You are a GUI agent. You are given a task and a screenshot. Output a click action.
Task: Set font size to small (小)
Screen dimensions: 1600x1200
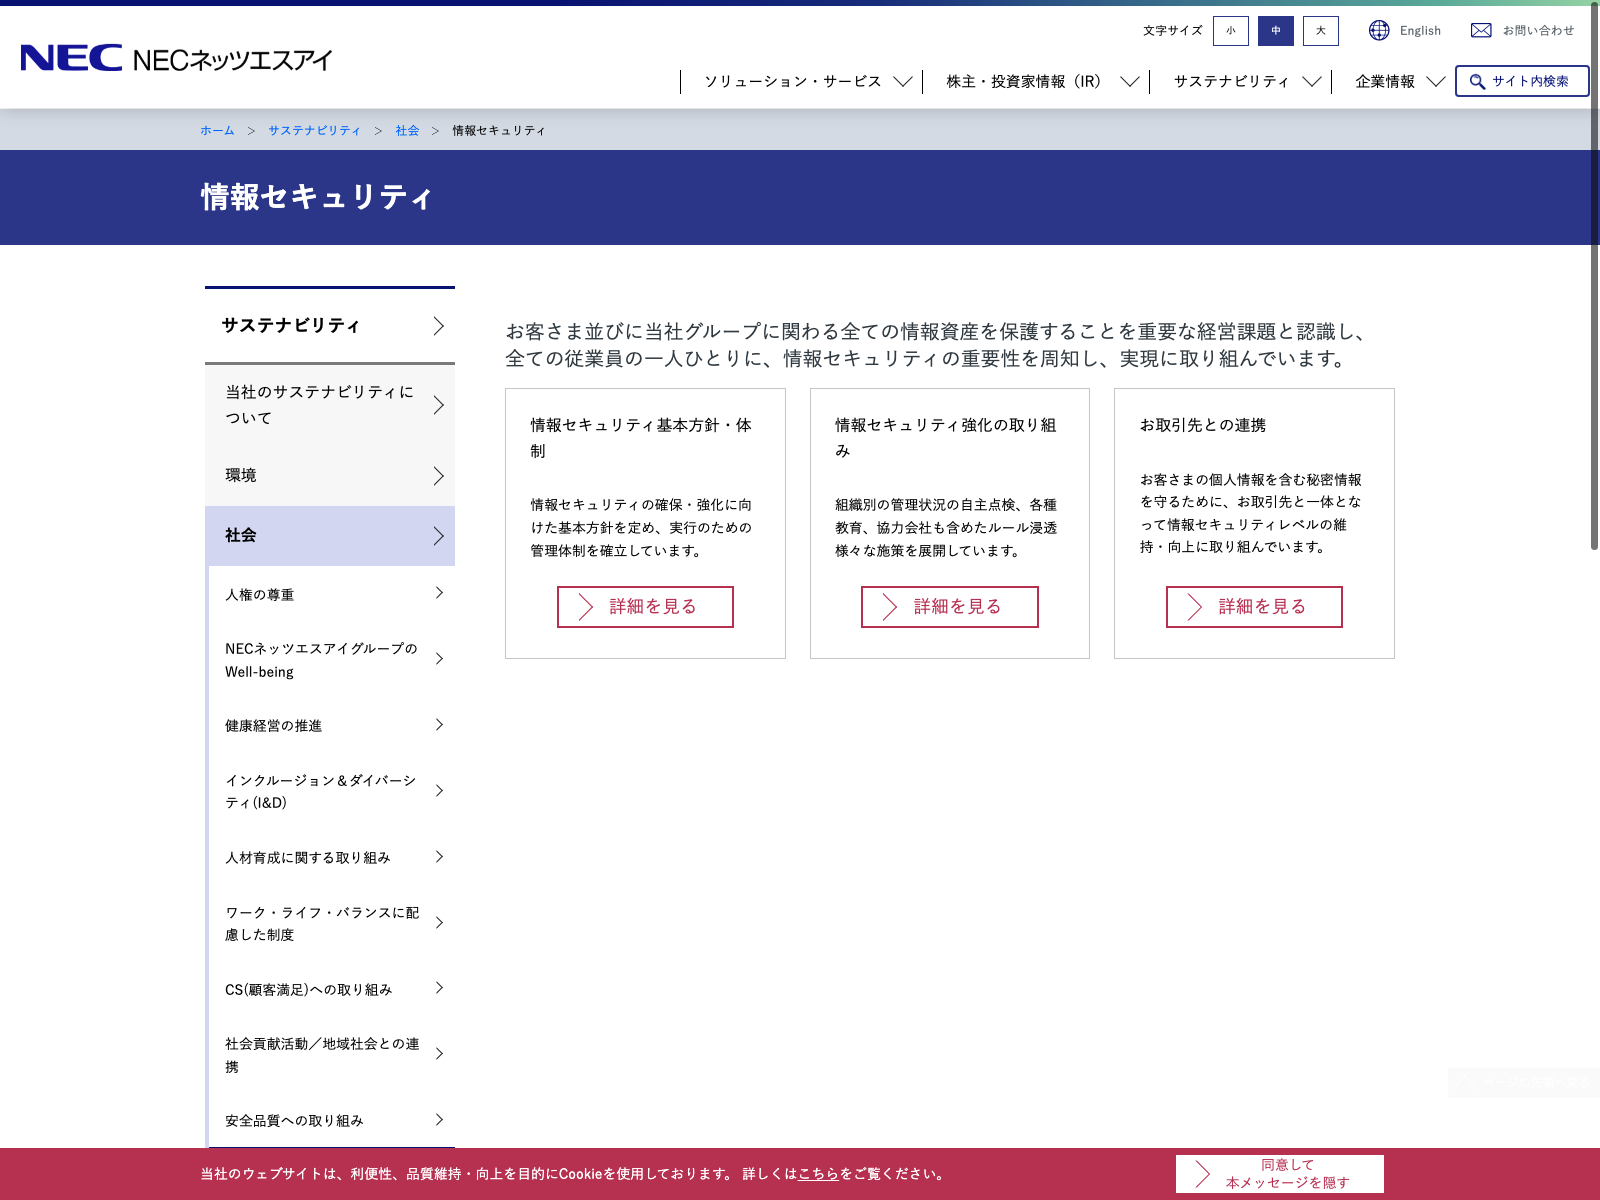(1231, 31)
